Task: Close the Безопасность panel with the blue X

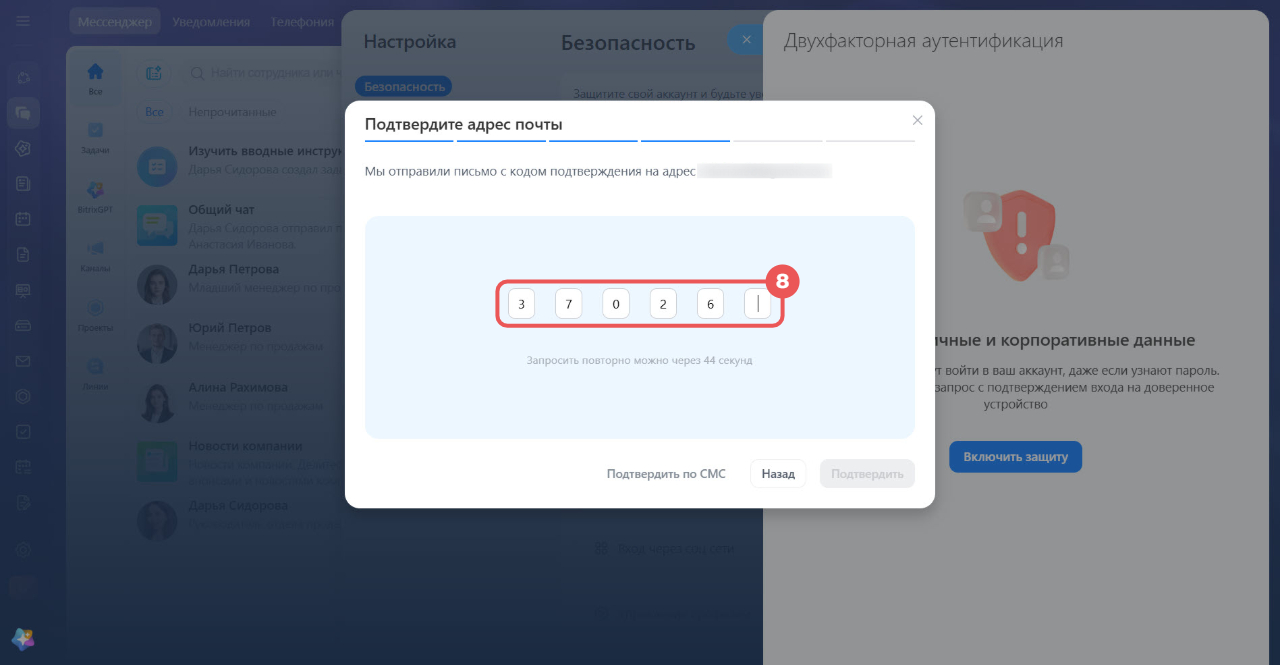Action: [x=745, y=41]
